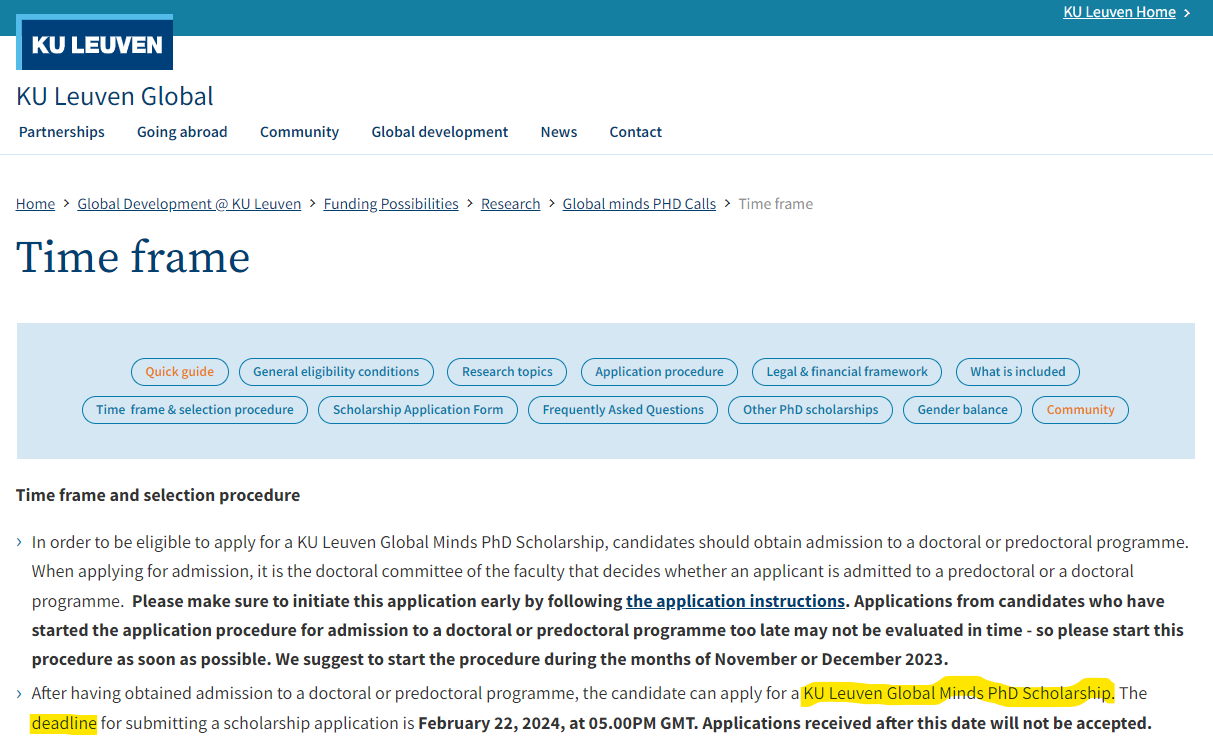This screenshot has height=748, width=1213.
Task: Open the KU Leuven Home link
Action: (1119, 12)
